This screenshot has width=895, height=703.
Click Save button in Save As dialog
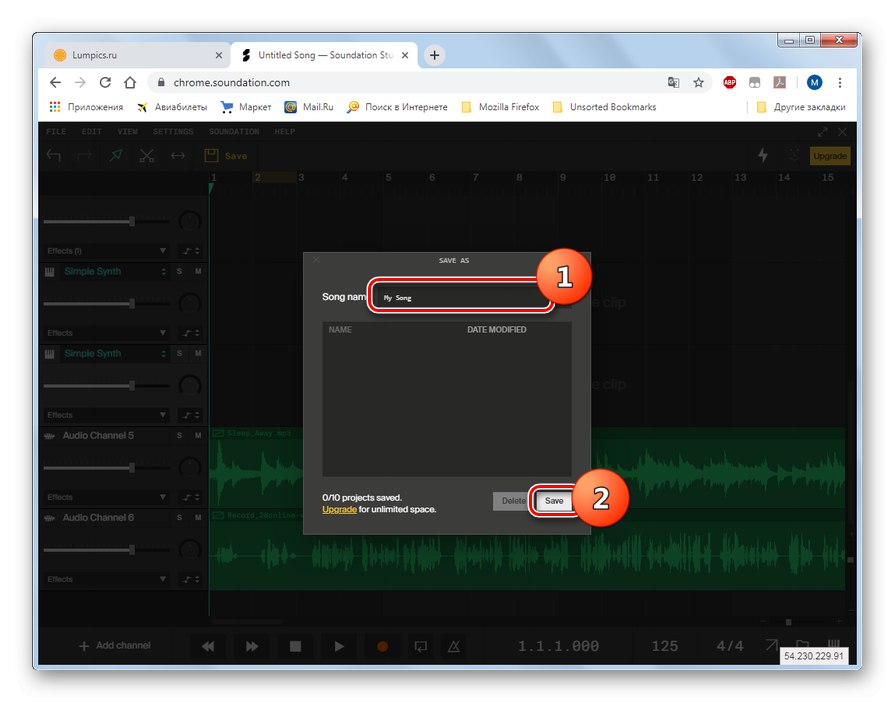pos(554,501)
